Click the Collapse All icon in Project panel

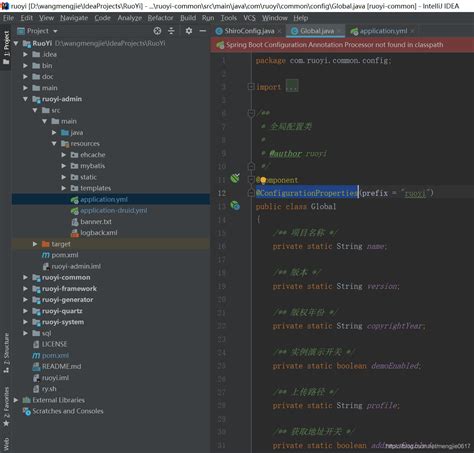[x=171, y=31]
